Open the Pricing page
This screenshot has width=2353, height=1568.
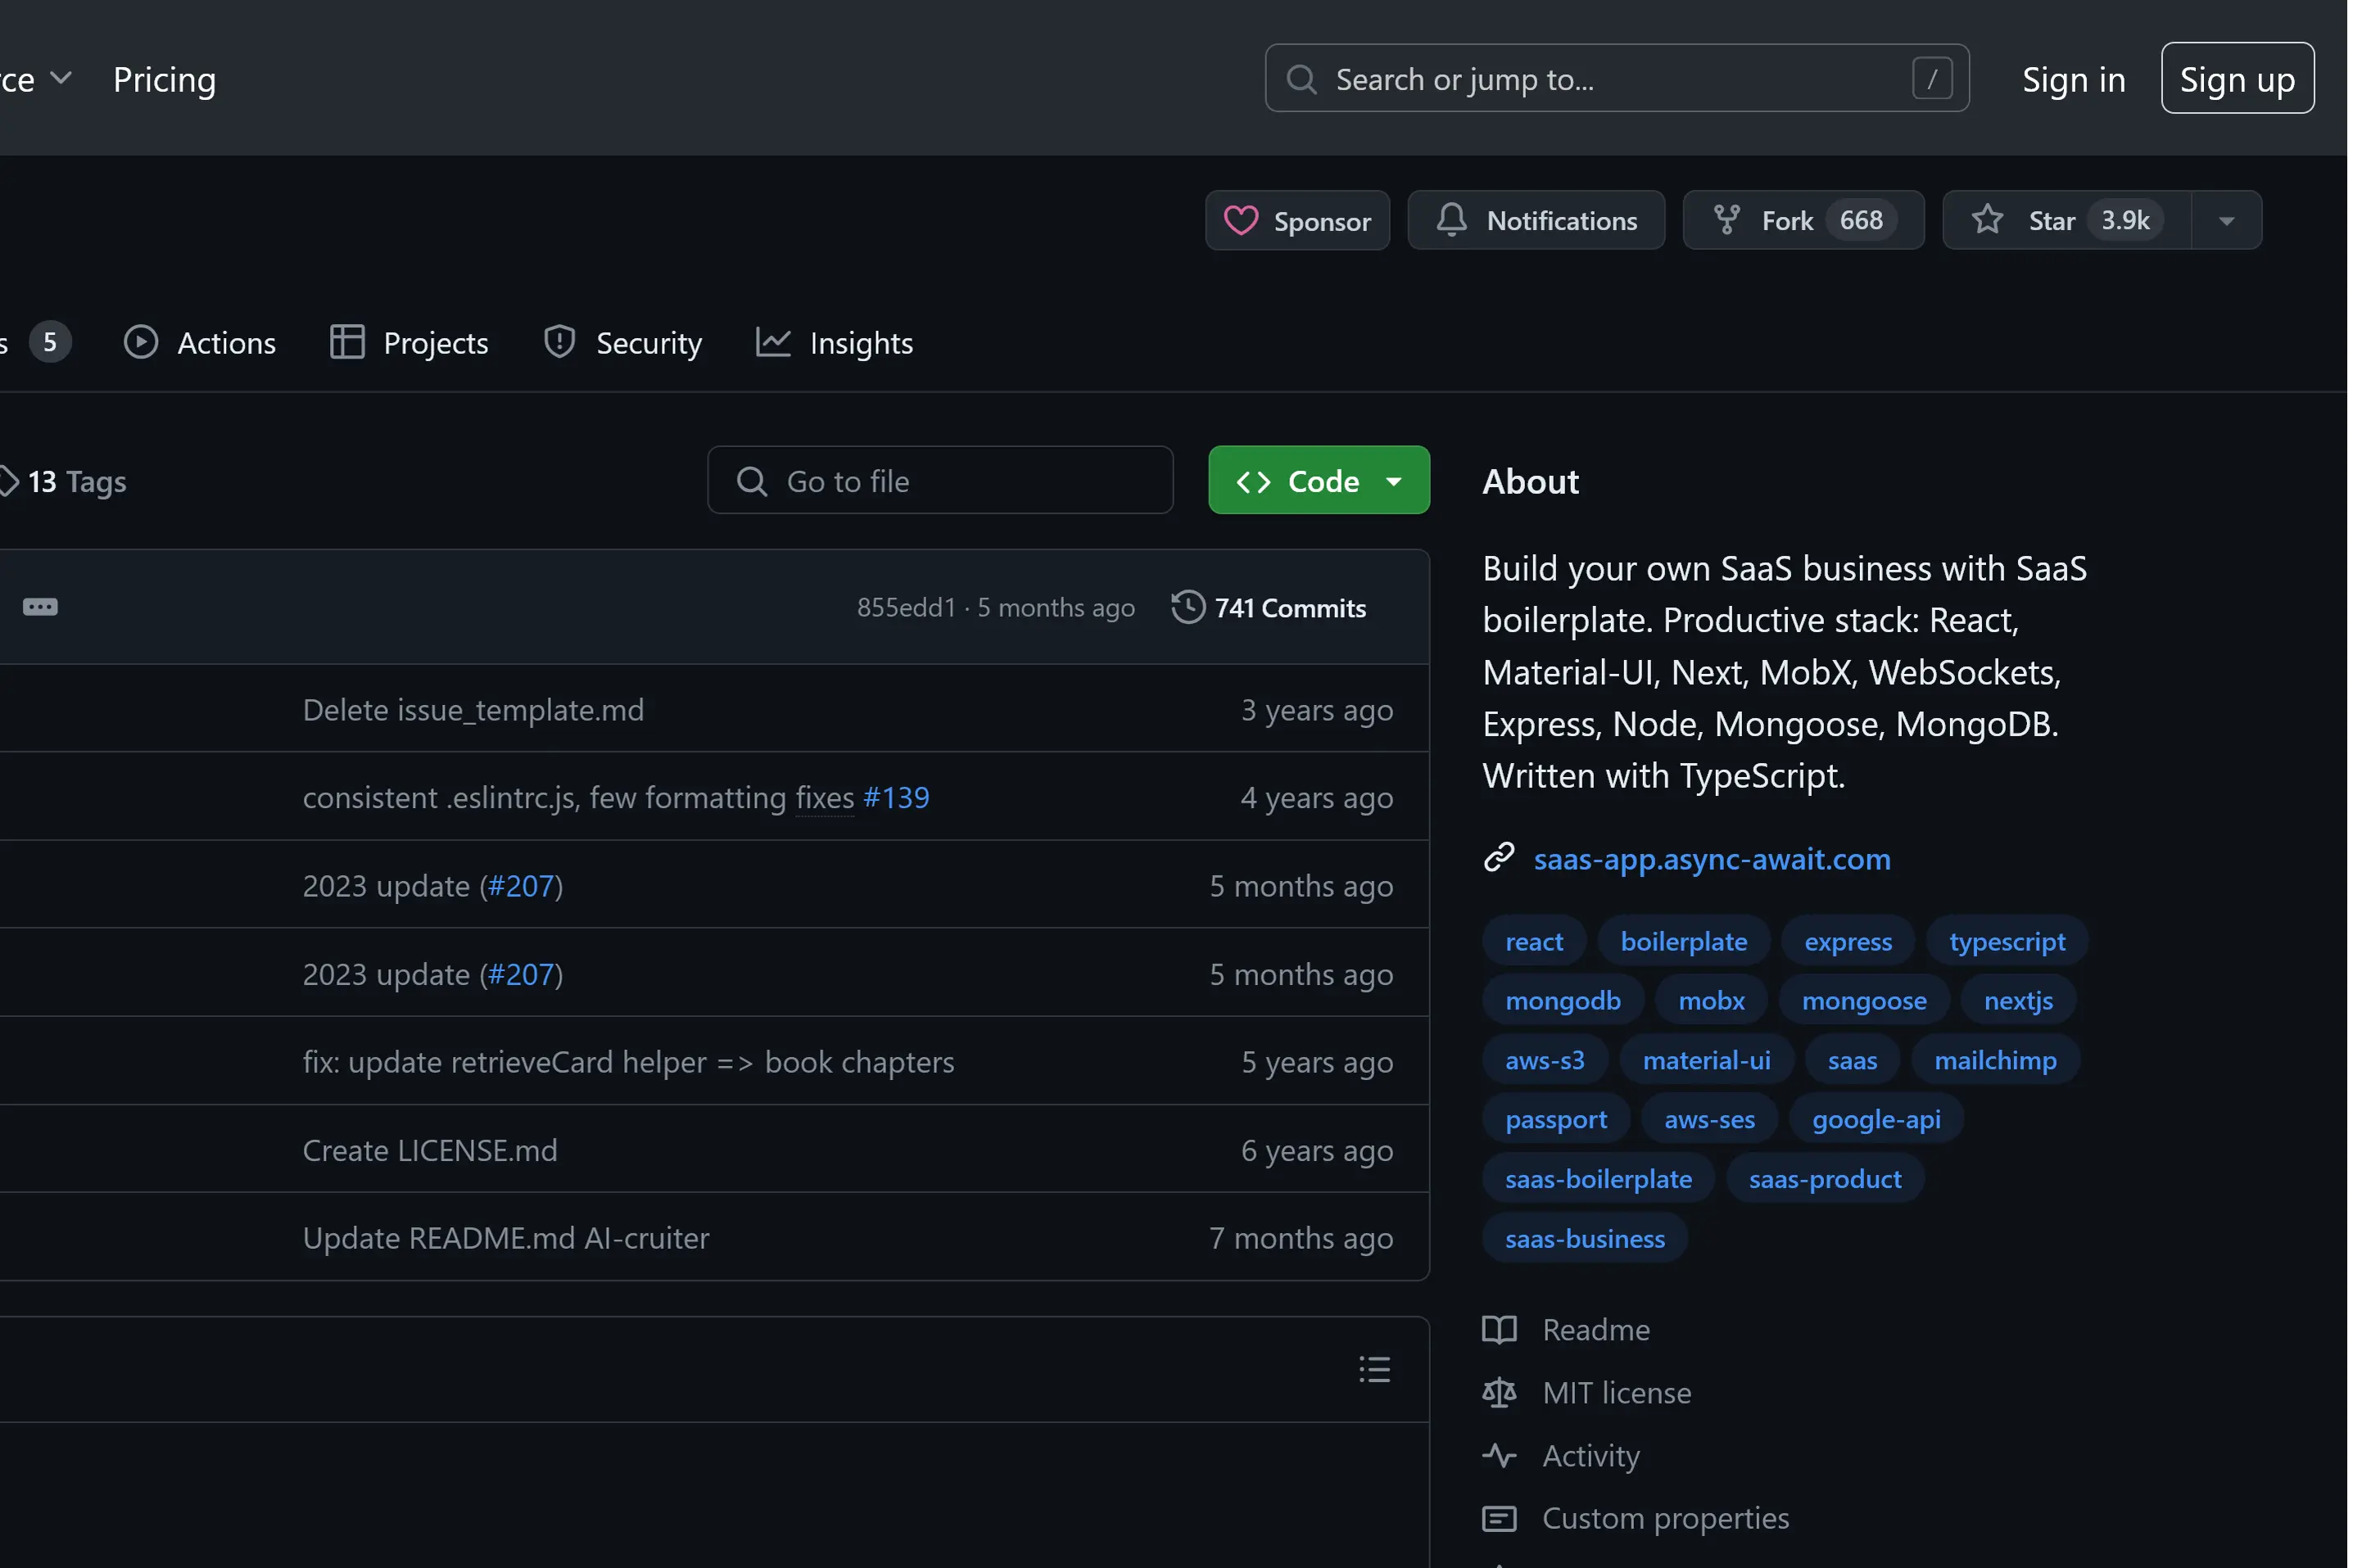click(164, 79)
